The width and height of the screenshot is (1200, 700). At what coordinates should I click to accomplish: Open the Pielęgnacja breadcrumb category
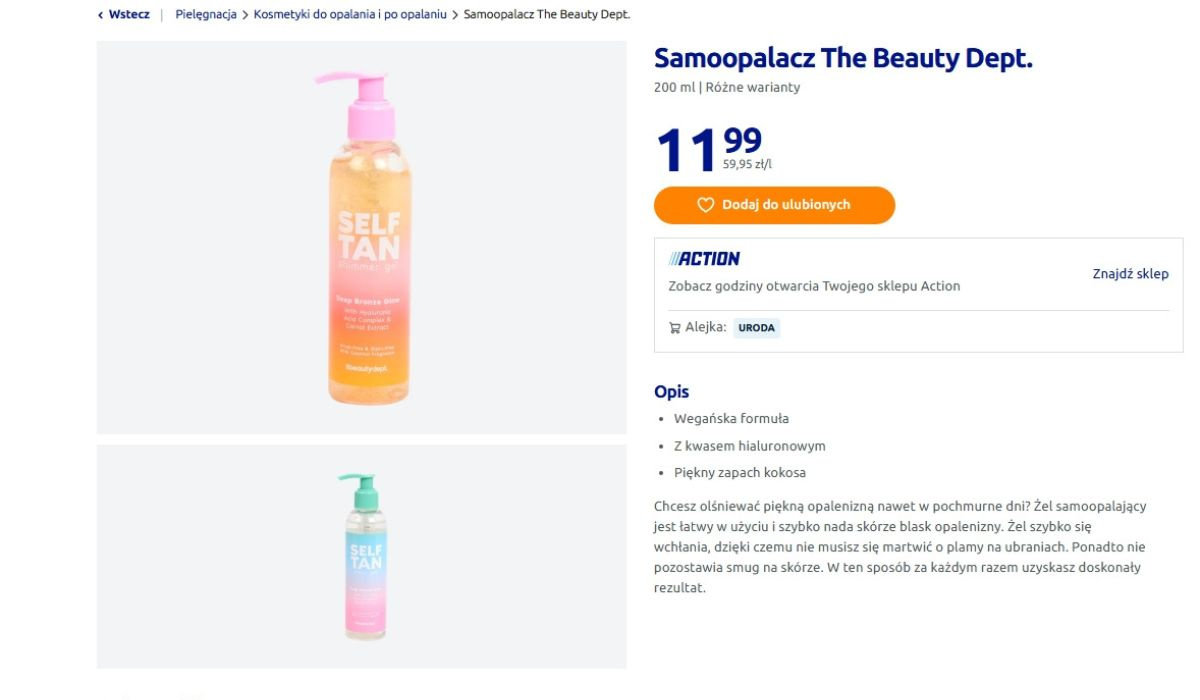(206, 15)
